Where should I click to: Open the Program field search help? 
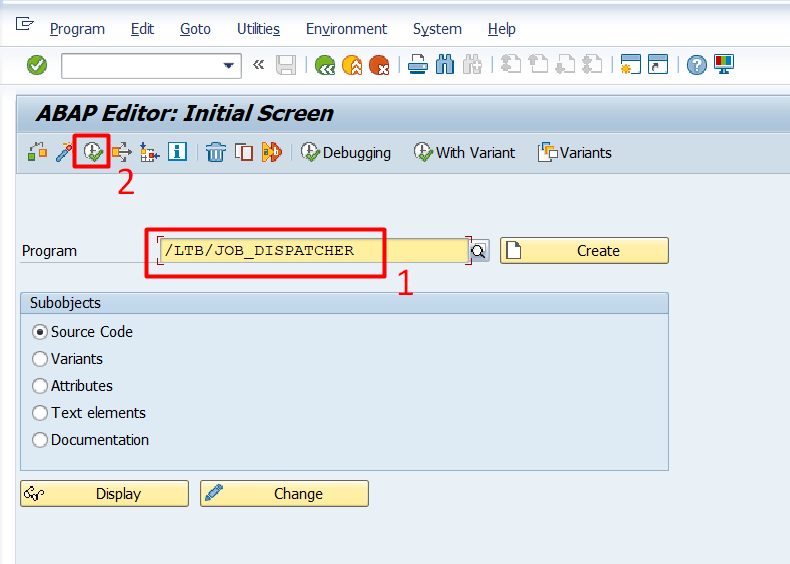tap(479, 250)
